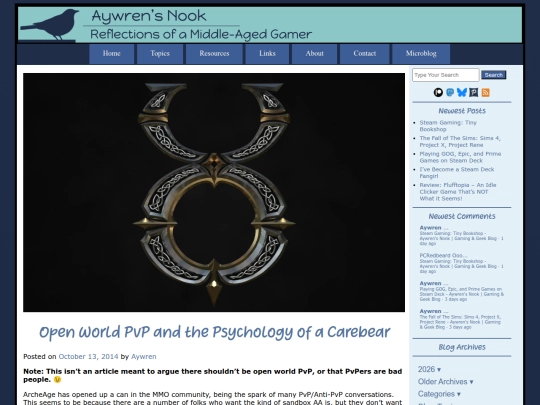Click the October 13, 2014 date link

coord(88,356)
